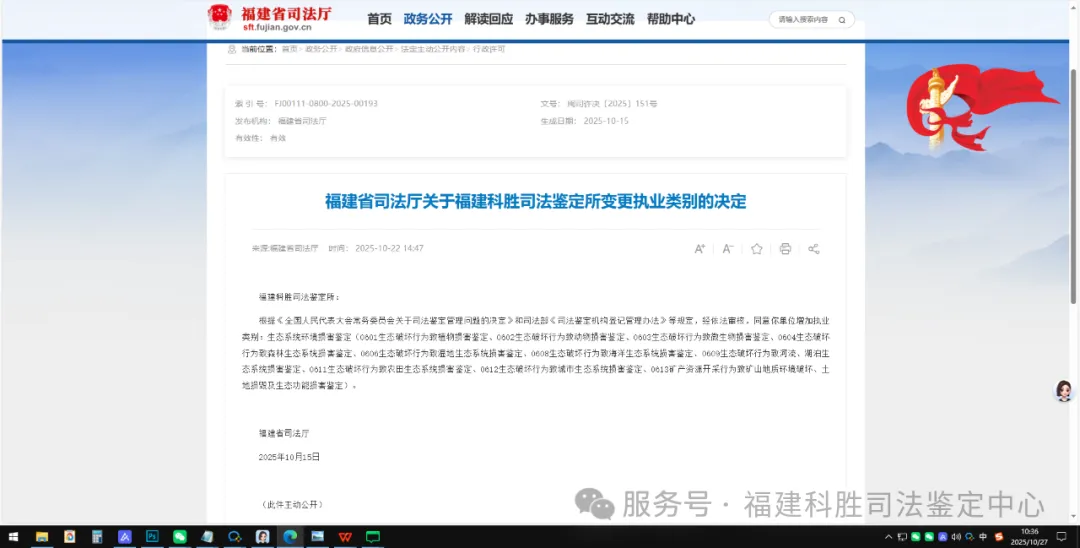Image resolution: width=1080 pixels, height=548 pixels.
Task: Click the 法定主动公开内容 breadcrumb link
Action: pyautogui.click(x=433, y=50)
